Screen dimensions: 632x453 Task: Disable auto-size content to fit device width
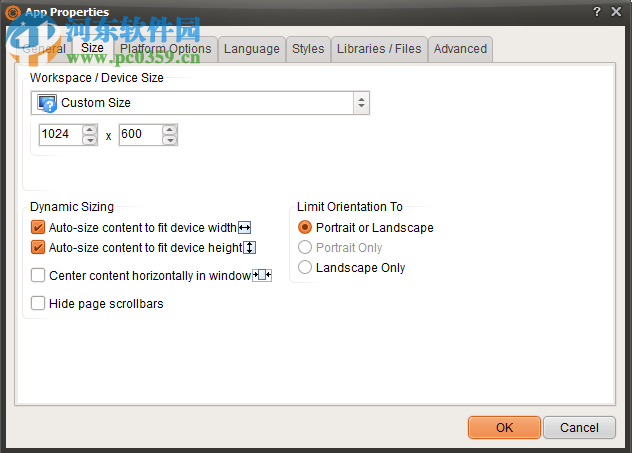tap(39, 228)
